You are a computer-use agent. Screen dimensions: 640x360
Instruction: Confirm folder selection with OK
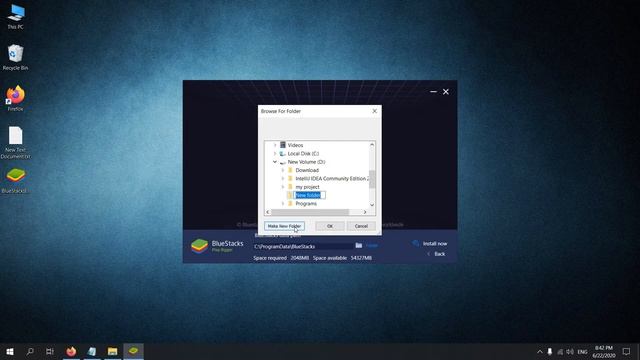click(x=330, y=226)
